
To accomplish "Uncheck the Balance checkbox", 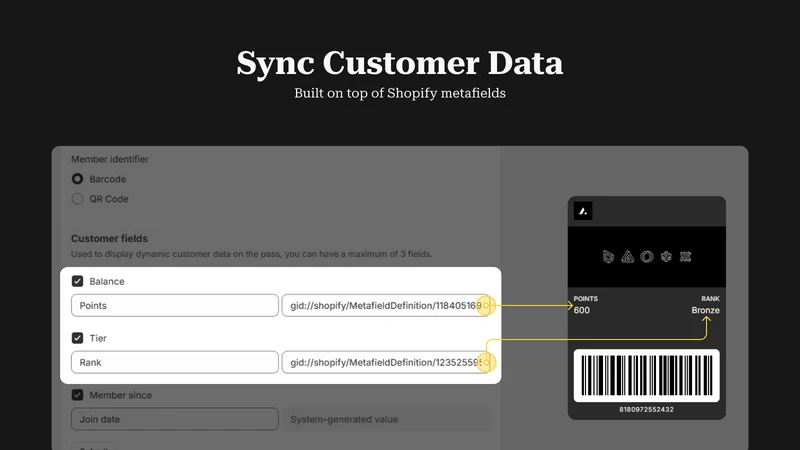I will [77, 281].
